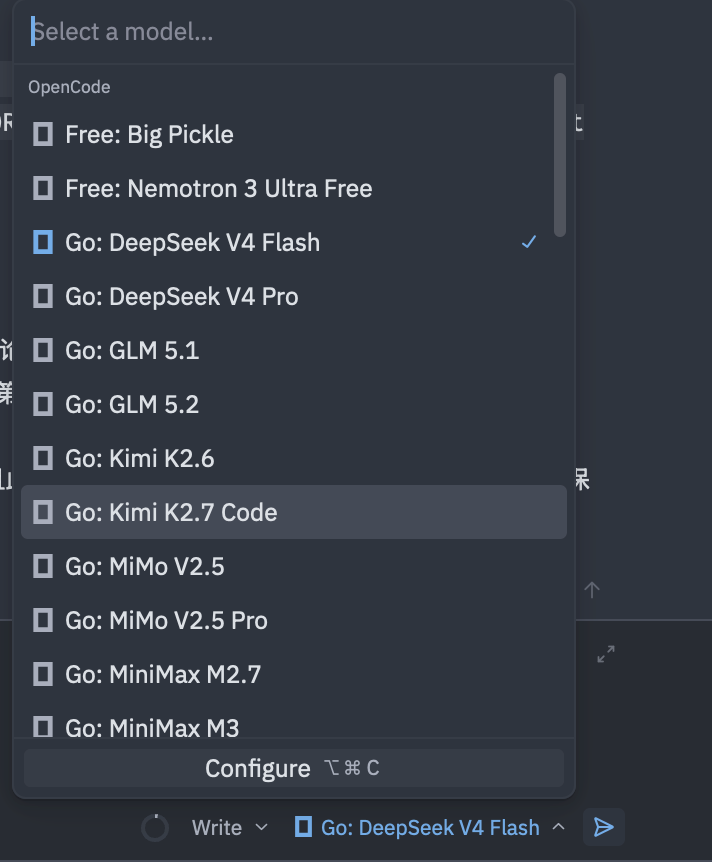Click the circular progress indicator icon

(x=155, y=827)
